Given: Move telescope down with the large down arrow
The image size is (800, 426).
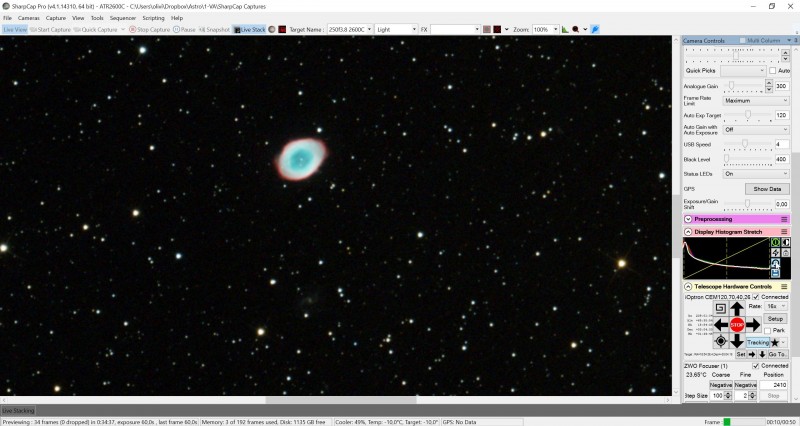Looking at the screenshot, I should [737, 340].
